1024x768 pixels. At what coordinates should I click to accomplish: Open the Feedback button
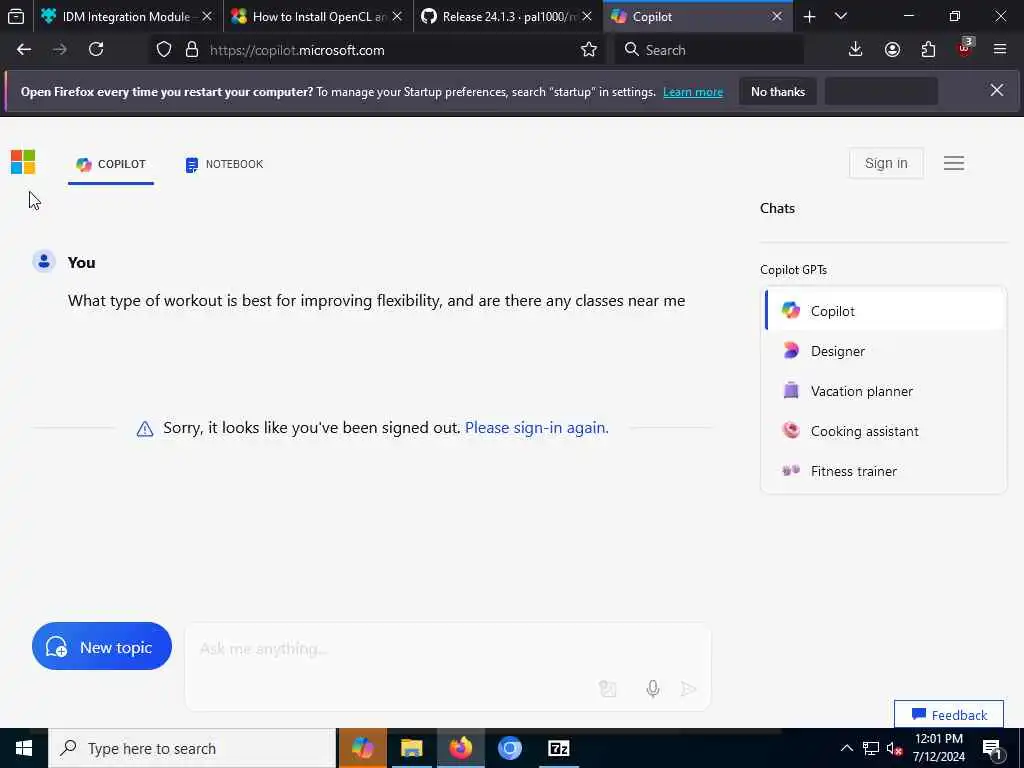point(949,714)
